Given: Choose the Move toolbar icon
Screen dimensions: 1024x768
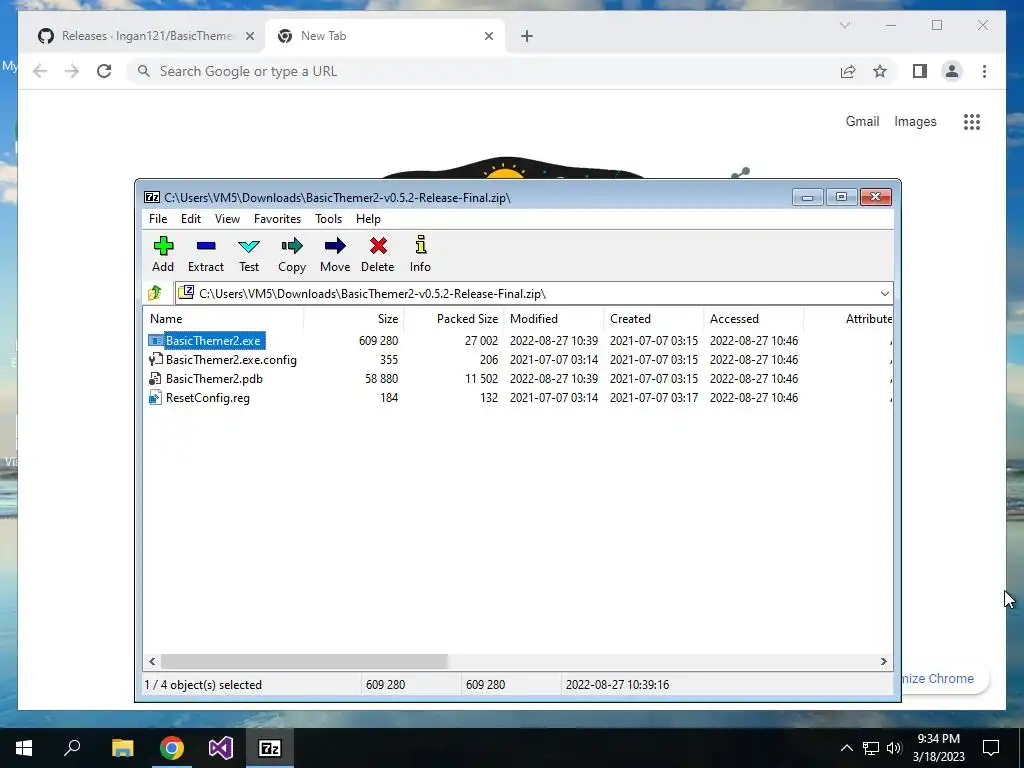Looking at the screenshot, I should click(335, 246).
